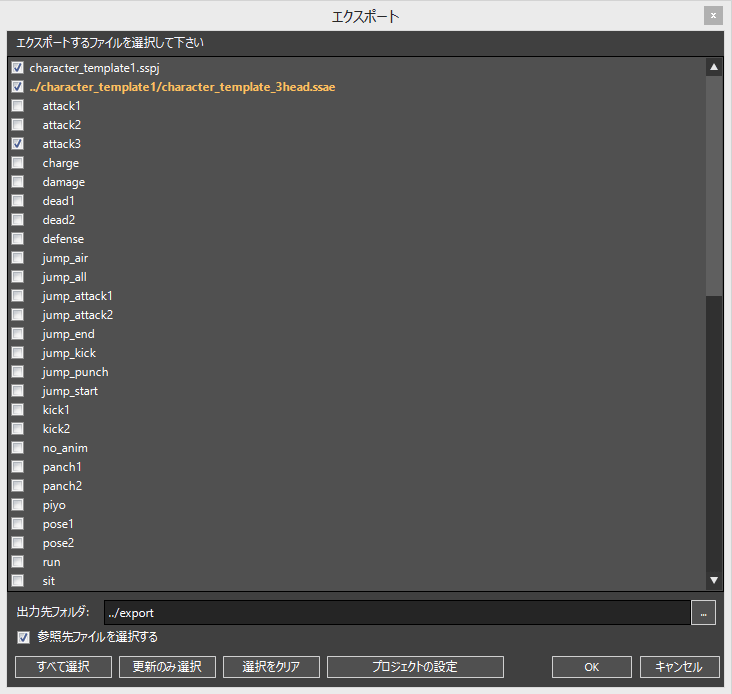The image size is (732, 694).
Task: Check the jump_kick checkbox
Action: [18, 353]
